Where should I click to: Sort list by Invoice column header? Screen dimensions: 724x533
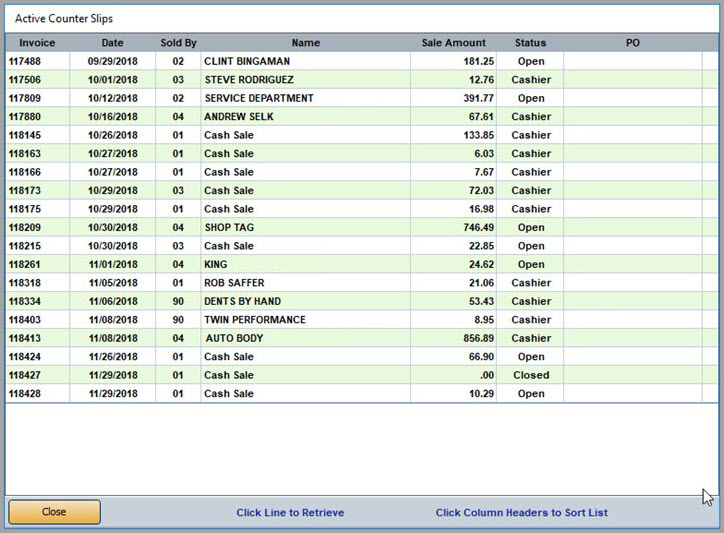[37, 43]
